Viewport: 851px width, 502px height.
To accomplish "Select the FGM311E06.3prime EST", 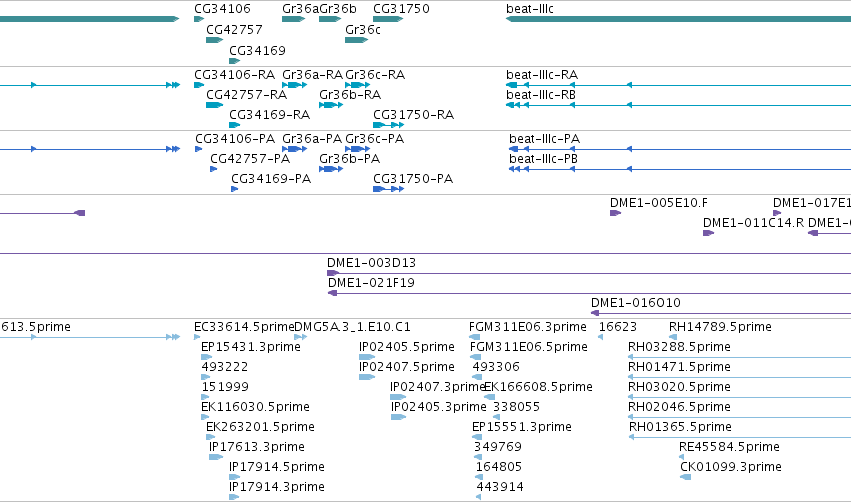I will [474, 337].
